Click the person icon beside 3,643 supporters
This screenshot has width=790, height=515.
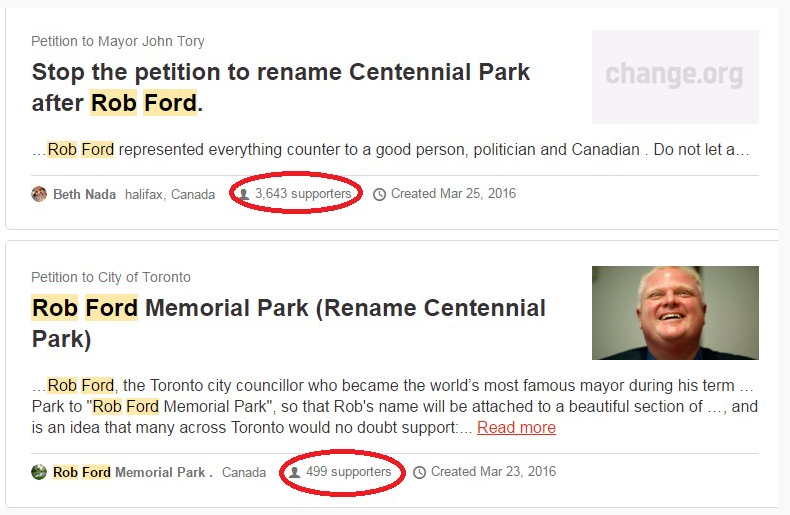(x=244, y=194)
